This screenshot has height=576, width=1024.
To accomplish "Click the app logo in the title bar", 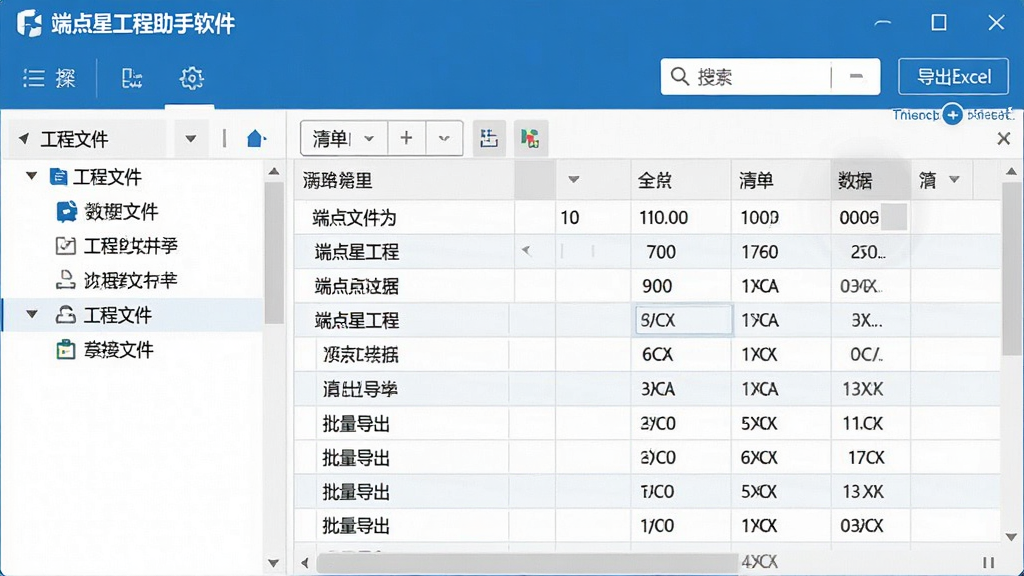I will (x=29, y=24).
